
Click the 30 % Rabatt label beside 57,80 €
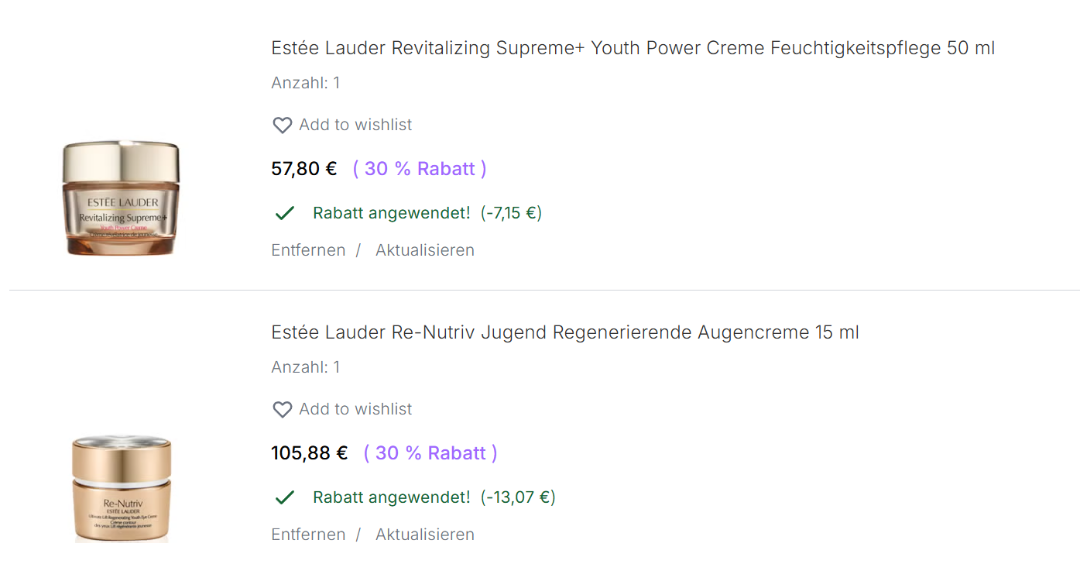pyautogui.click(x=420, y=169)
